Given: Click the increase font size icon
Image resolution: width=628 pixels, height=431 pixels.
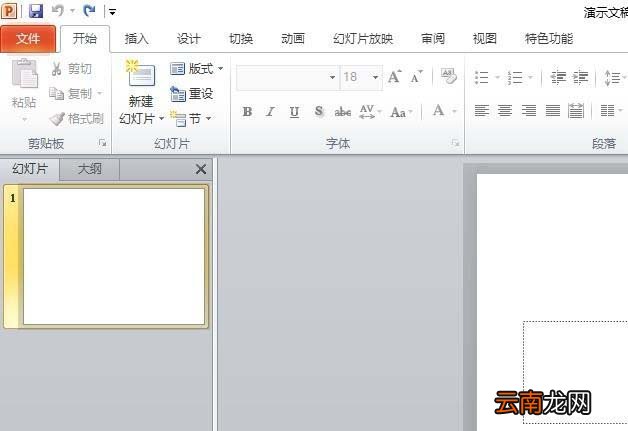Looking at the screenshot, I should tap(395, 77).
